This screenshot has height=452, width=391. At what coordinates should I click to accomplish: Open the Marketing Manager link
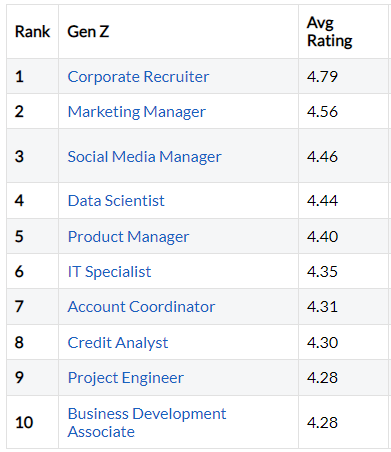coord(137,112)
